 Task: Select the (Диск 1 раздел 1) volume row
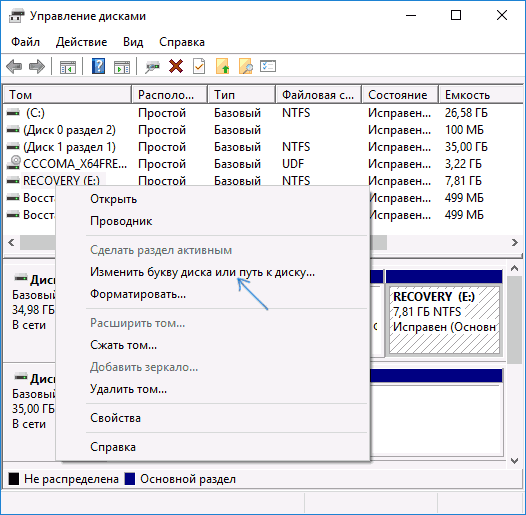click(x=263, y=147)
